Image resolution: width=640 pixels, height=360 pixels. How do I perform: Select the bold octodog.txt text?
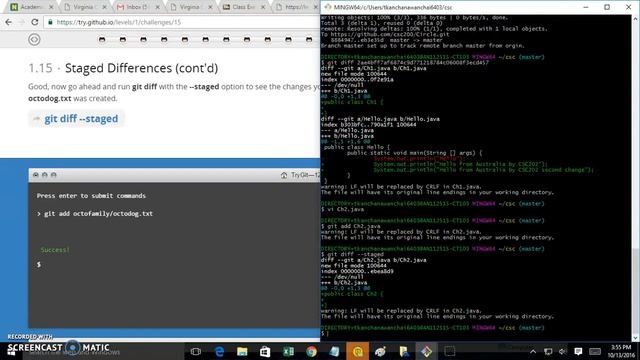(49, 98)
